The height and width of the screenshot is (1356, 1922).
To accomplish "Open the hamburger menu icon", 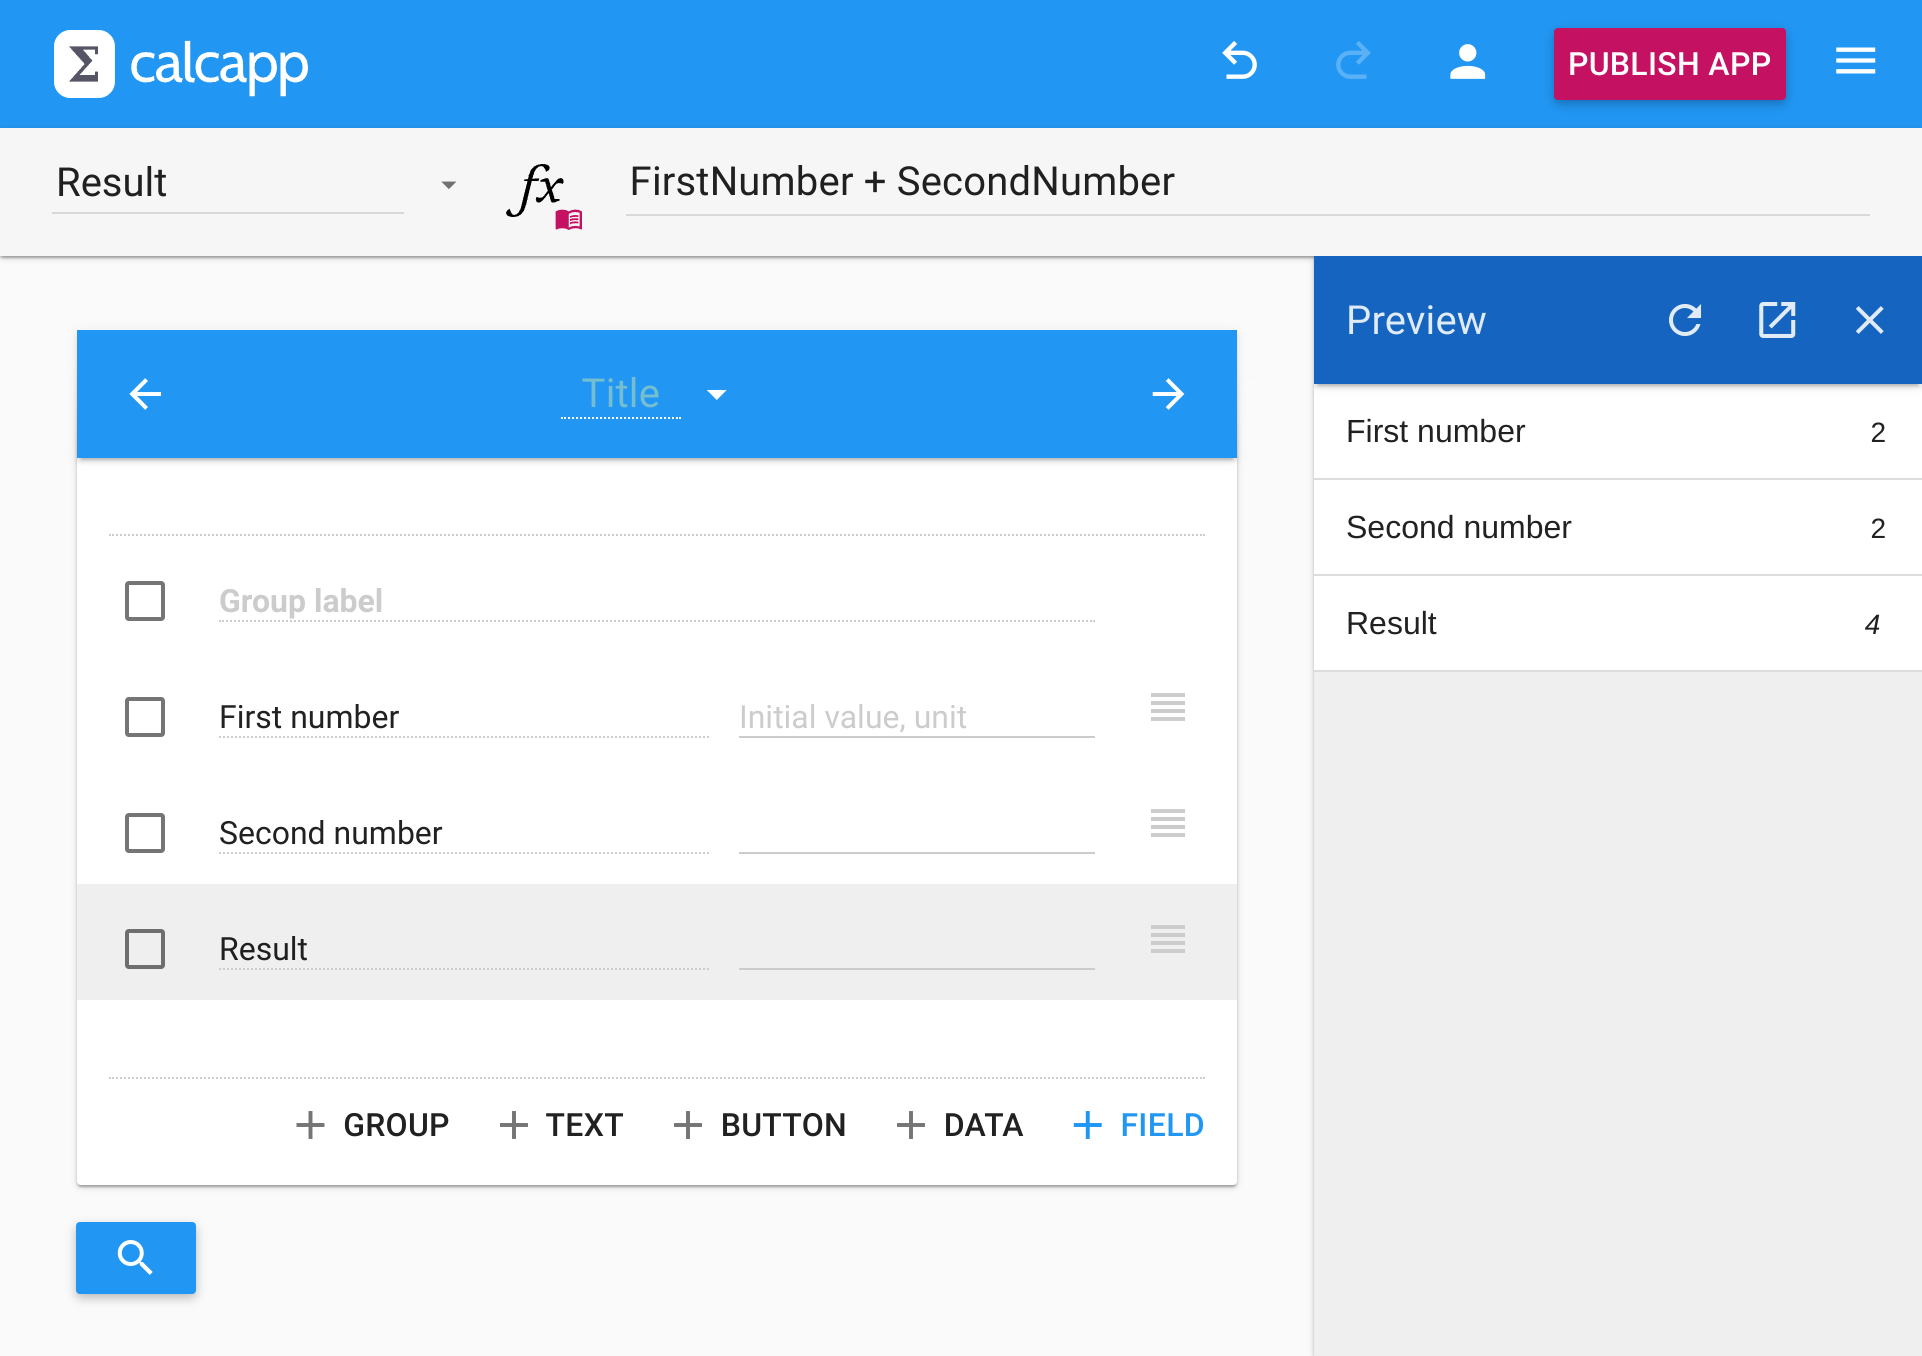I will (1855, 62).
